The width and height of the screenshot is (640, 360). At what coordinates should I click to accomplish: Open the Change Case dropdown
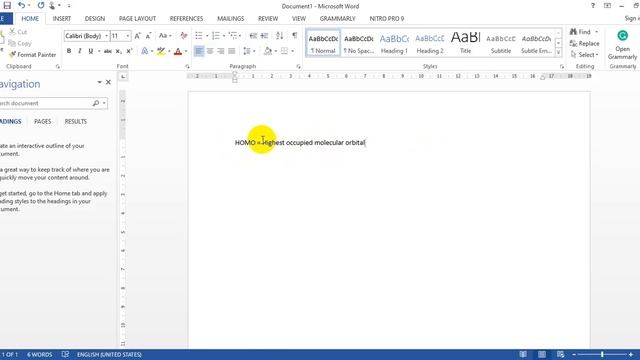[x=165, y=36]
